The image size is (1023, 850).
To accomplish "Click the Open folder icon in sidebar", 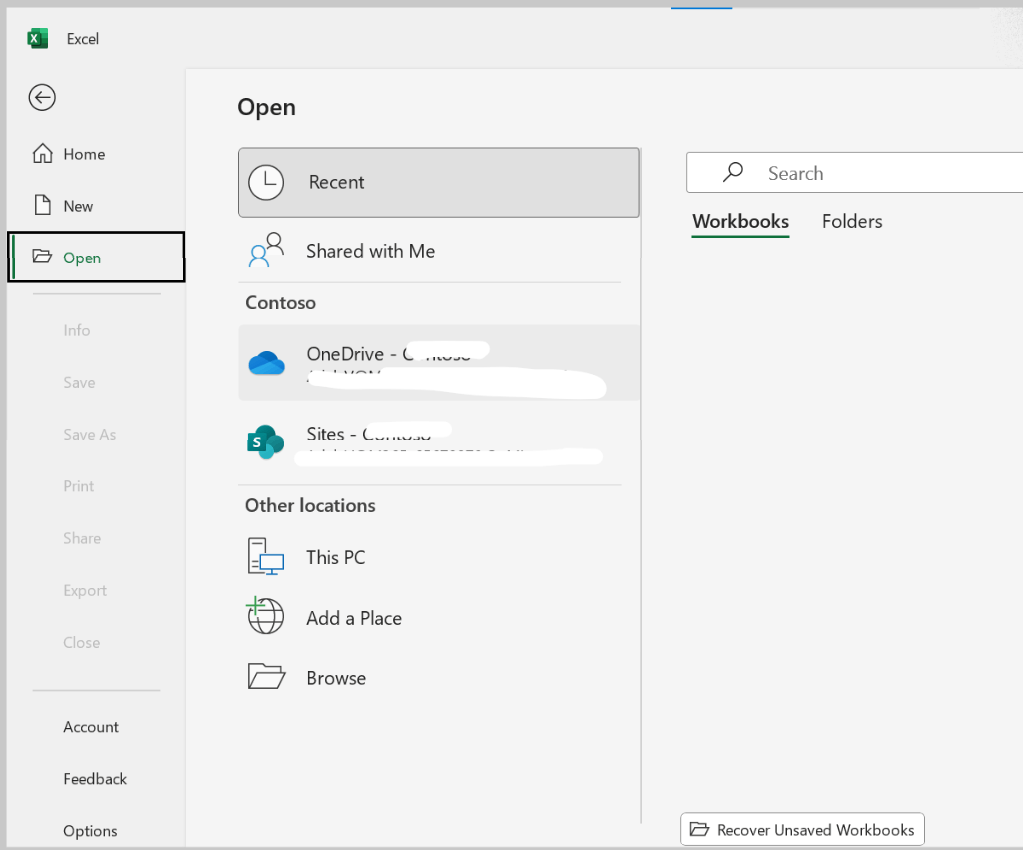I will pyautogui.click(x=42, y=256).
